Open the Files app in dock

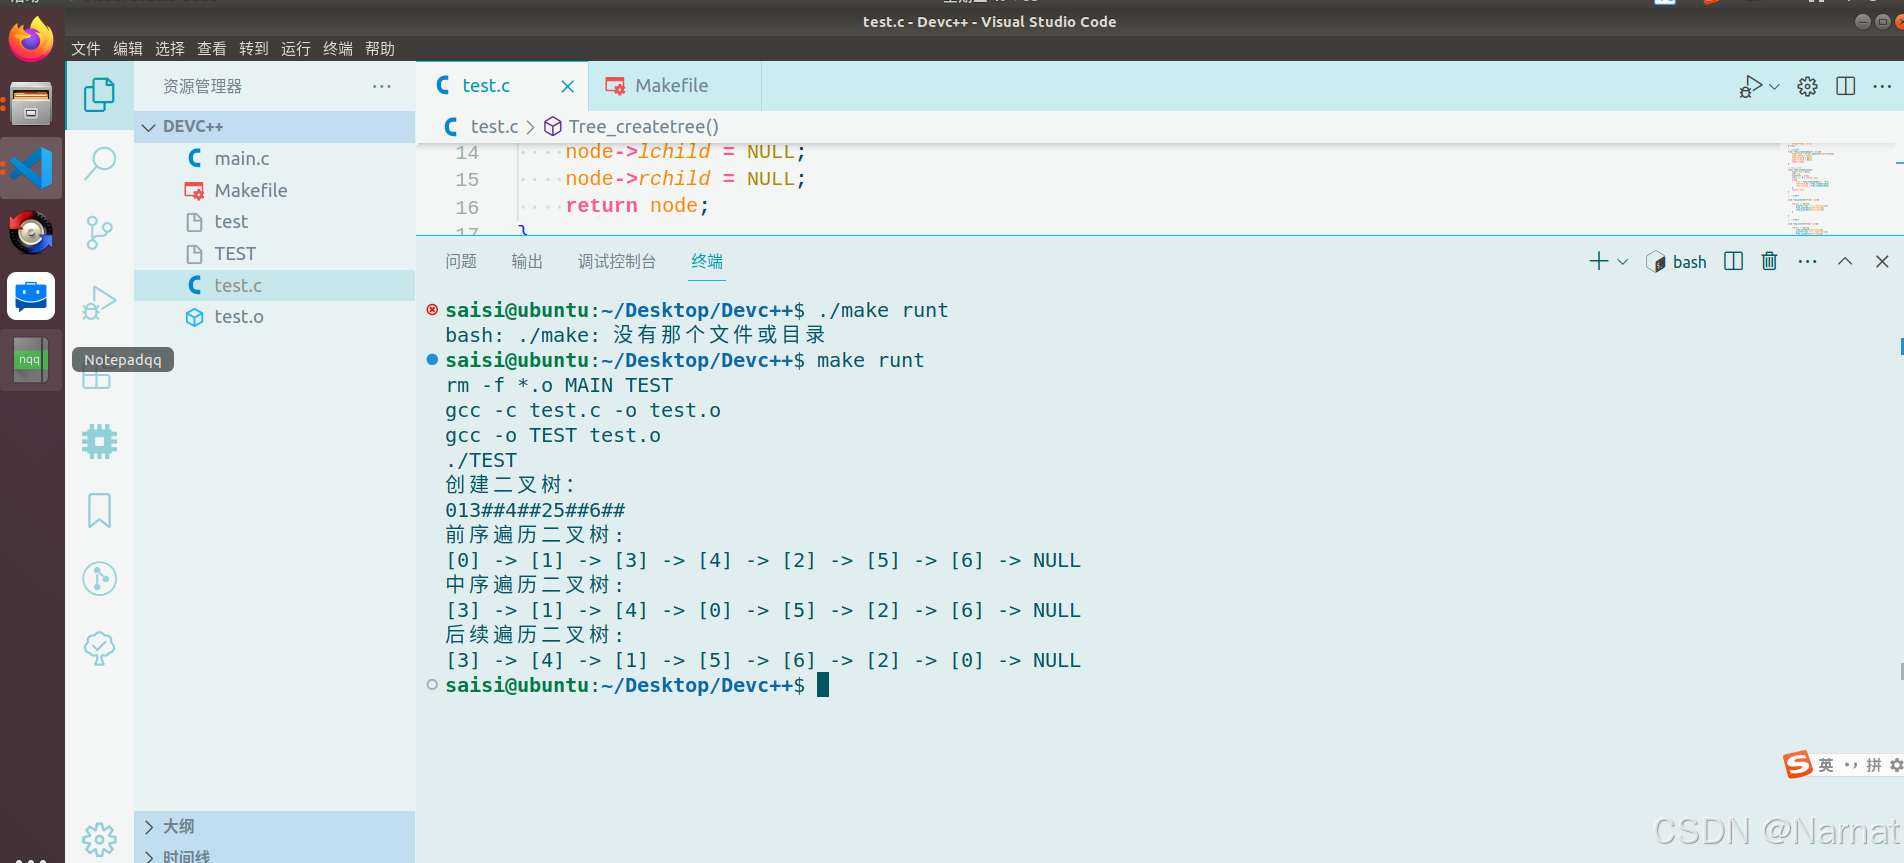(x=31, y=103)
